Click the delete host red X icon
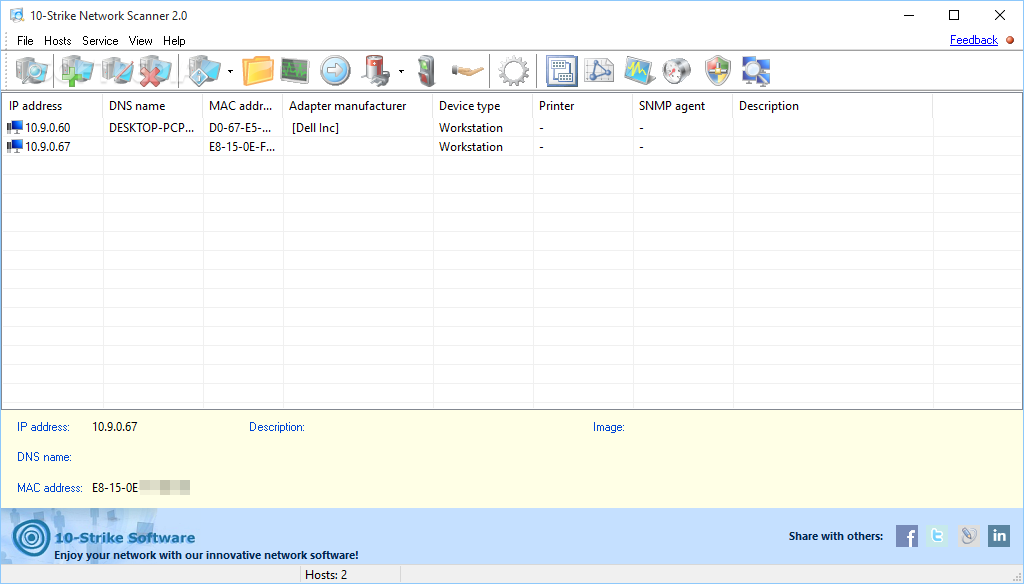1024x584 pixels. (x=155, y=71)
